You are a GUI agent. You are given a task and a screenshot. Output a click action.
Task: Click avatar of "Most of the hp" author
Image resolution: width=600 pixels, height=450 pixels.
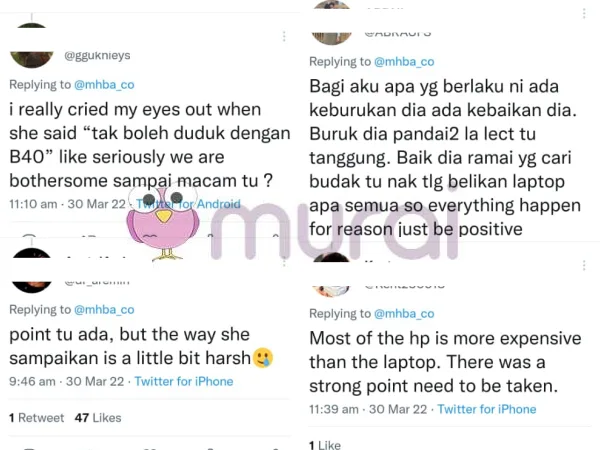tap(331, 275)
